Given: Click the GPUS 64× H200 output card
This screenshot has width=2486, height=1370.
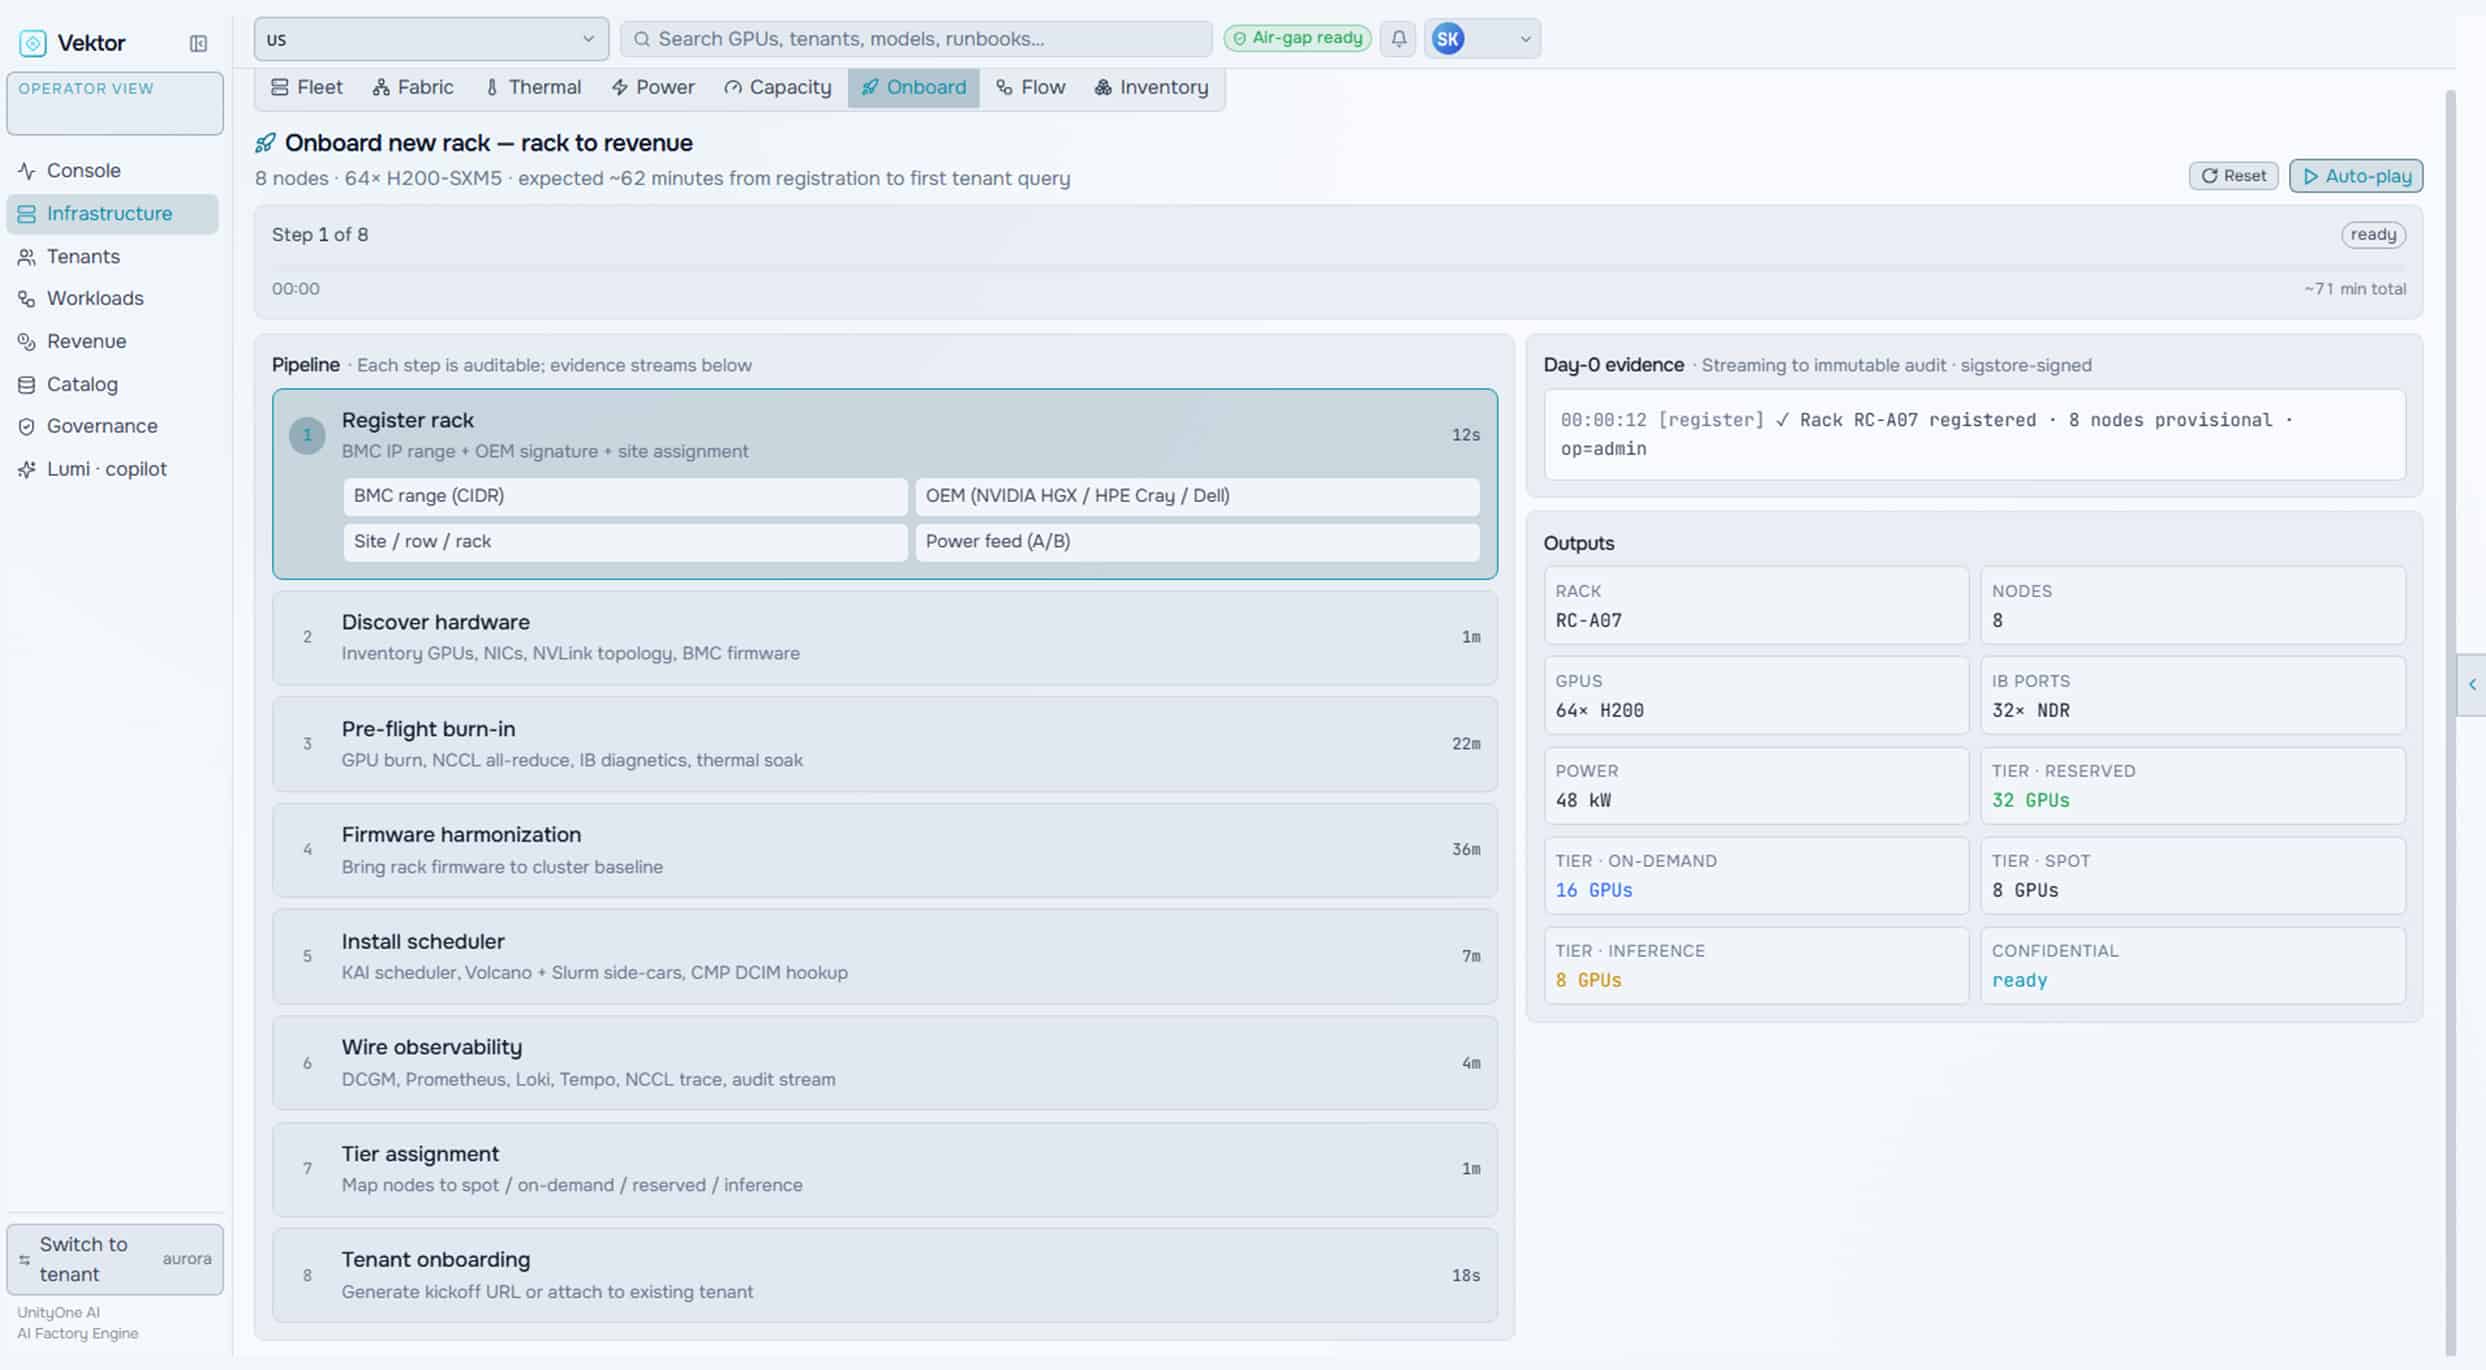Looking at the screenshot, I should click(1756, 696).
